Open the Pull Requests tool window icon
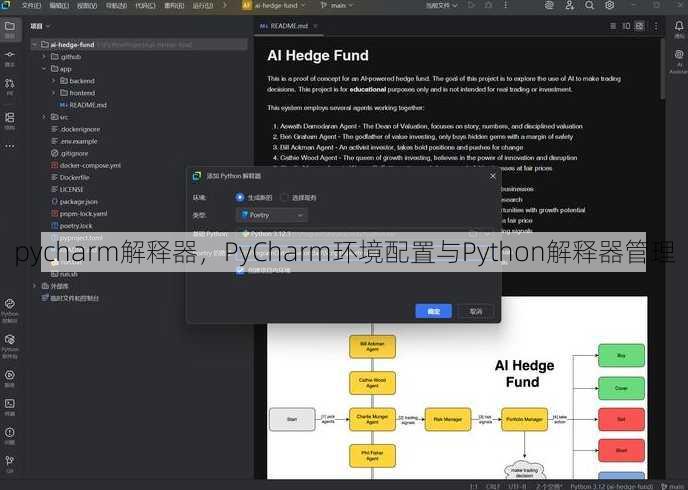 (x=10, y=83)
